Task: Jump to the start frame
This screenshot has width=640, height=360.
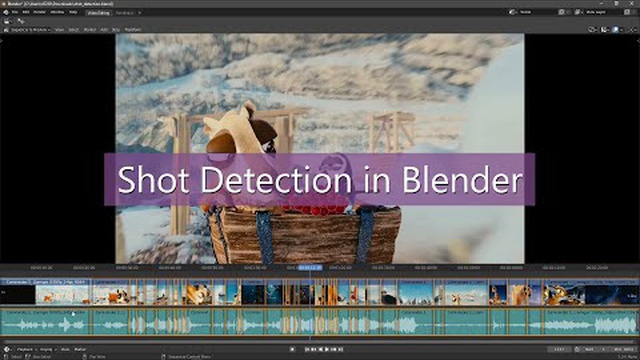Action: 307,349
